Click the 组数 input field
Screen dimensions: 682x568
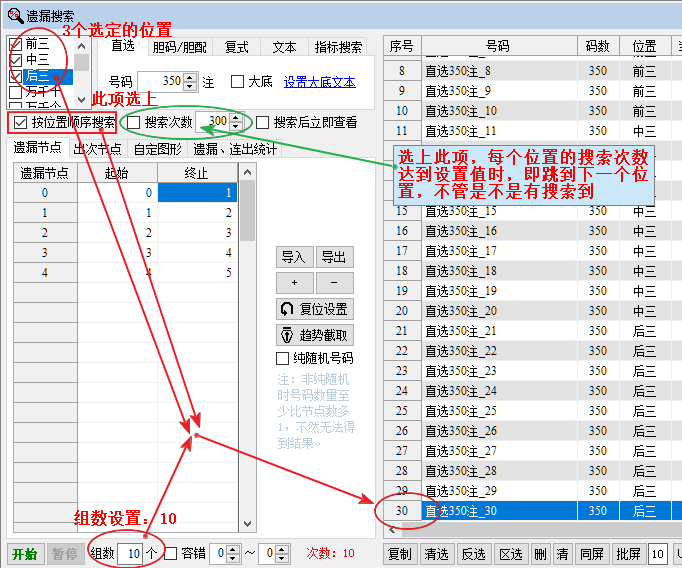point(129,553)
